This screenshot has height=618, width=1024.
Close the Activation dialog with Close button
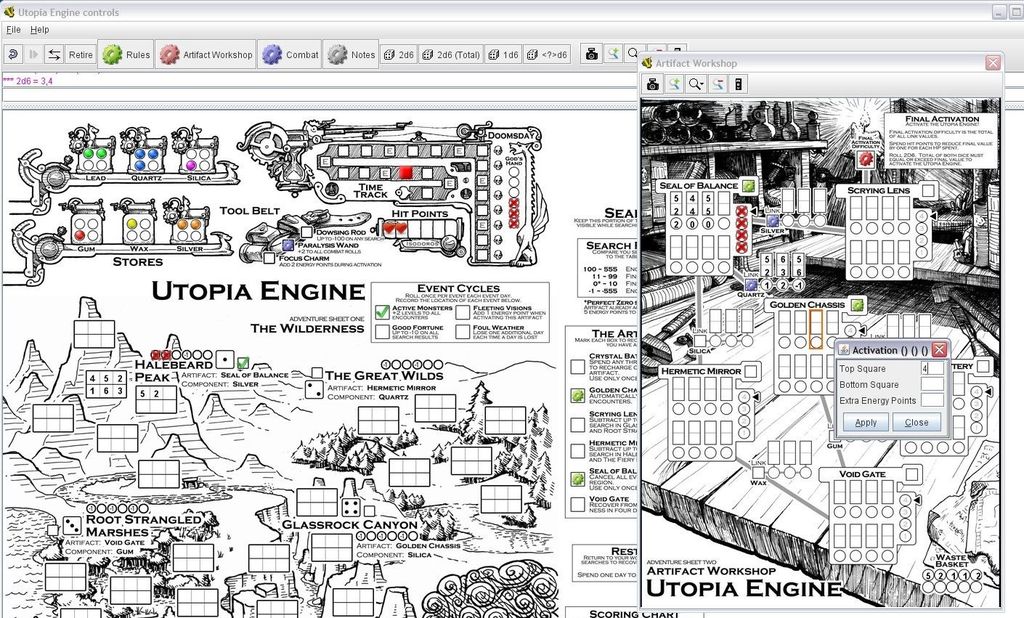916,422
